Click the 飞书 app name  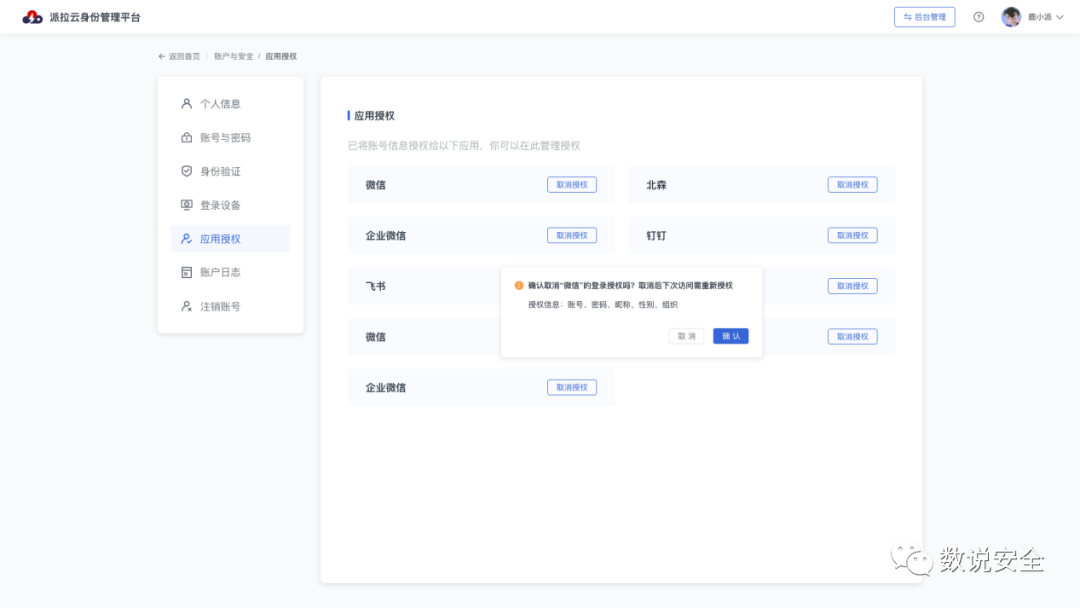pos(375,286)
